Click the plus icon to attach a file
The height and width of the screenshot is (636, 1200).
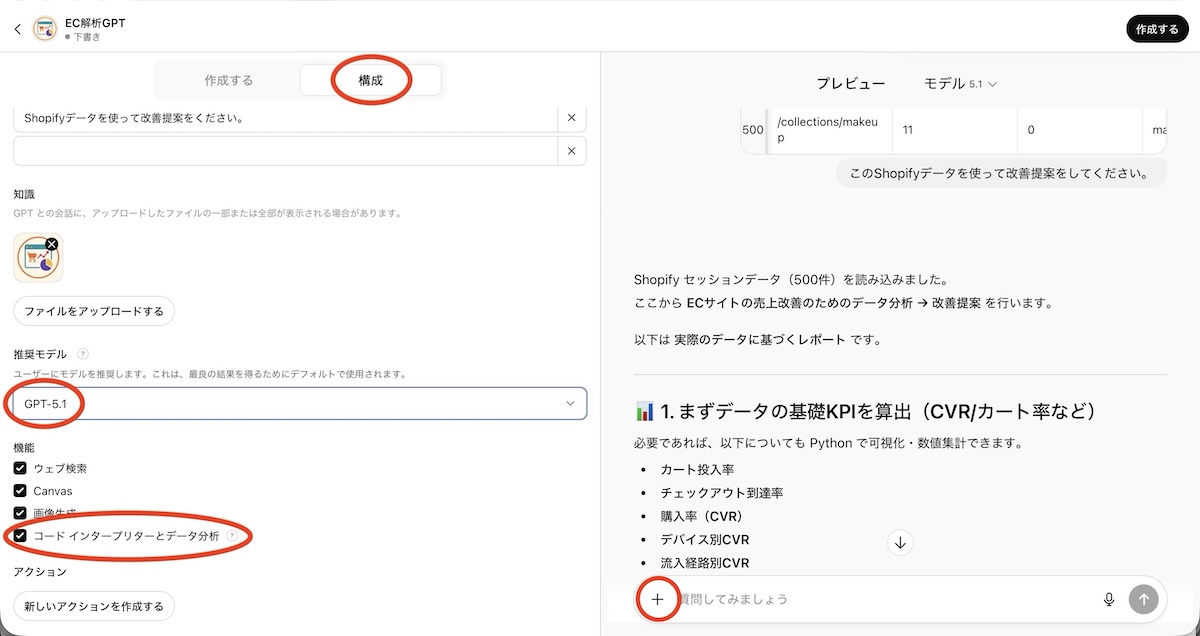[658, 599]
